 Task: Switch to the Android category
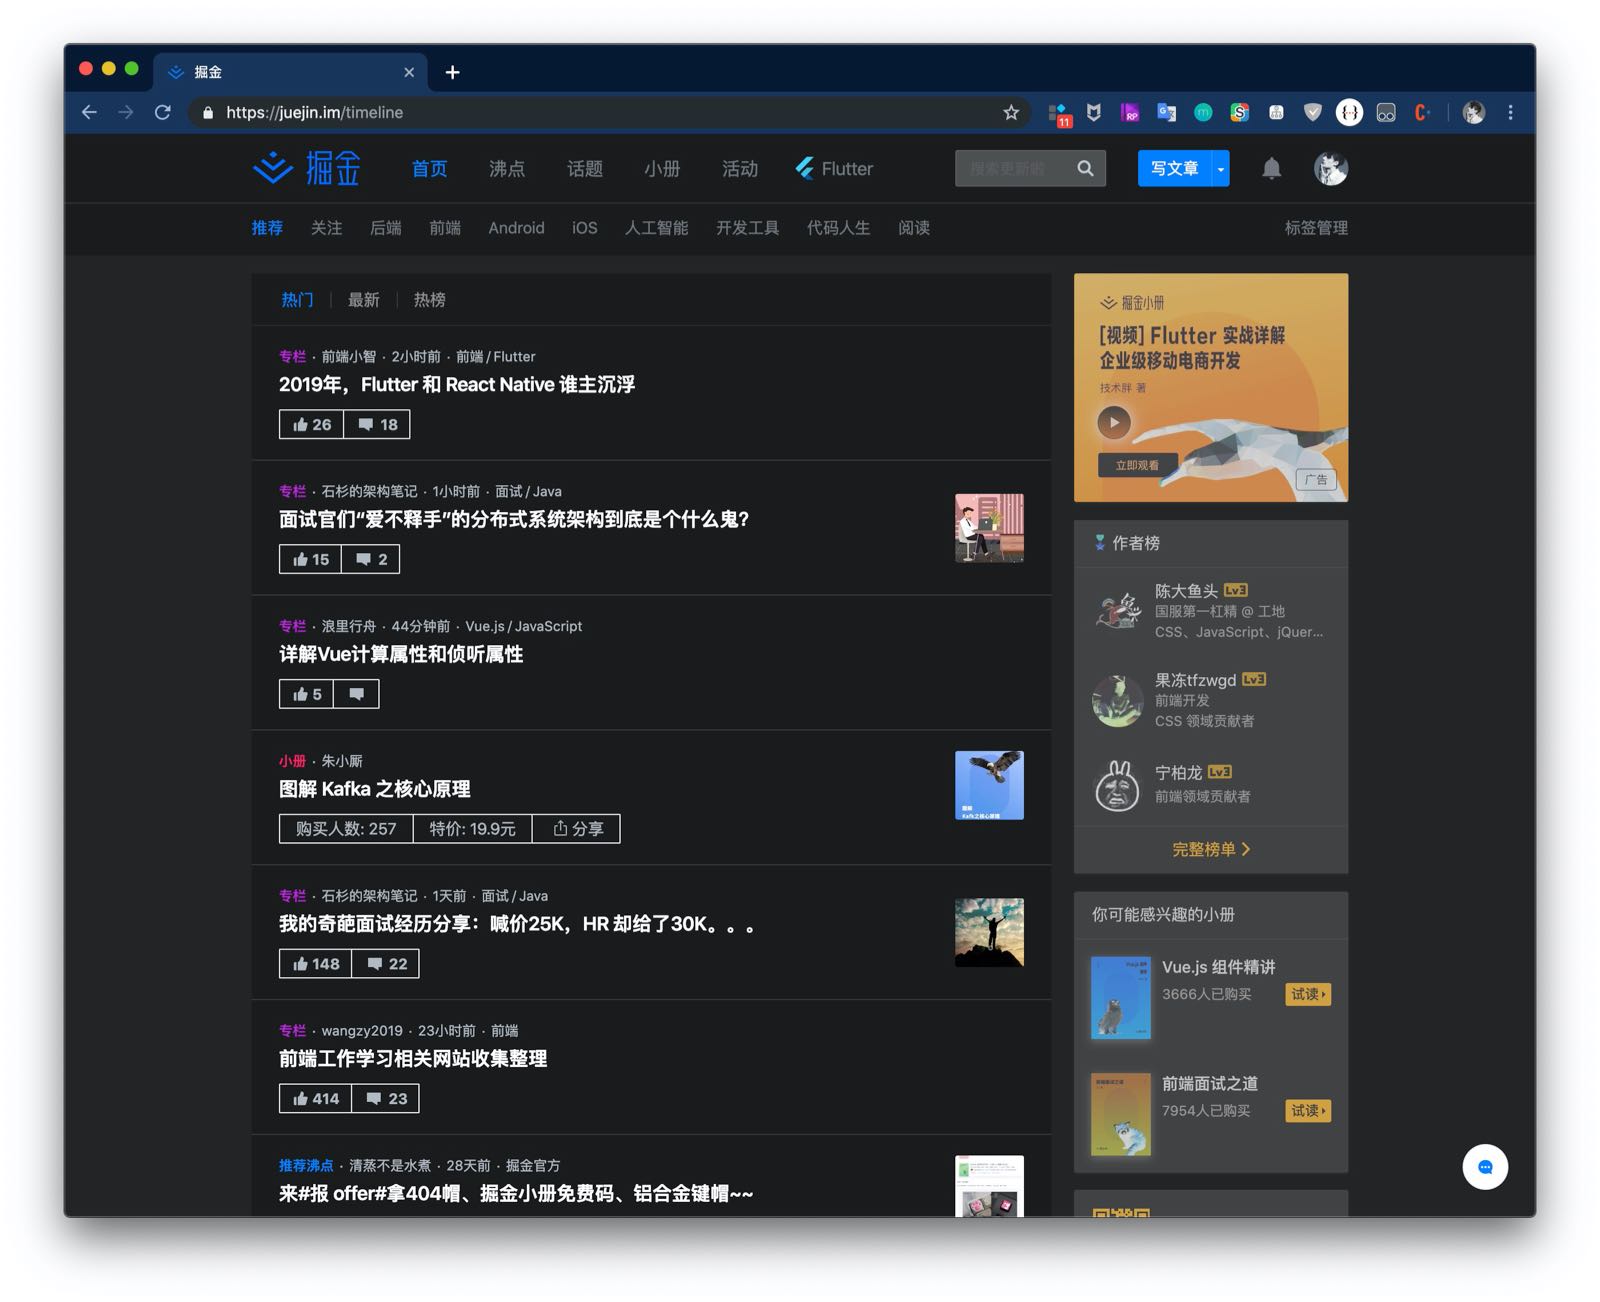point(516,228)
